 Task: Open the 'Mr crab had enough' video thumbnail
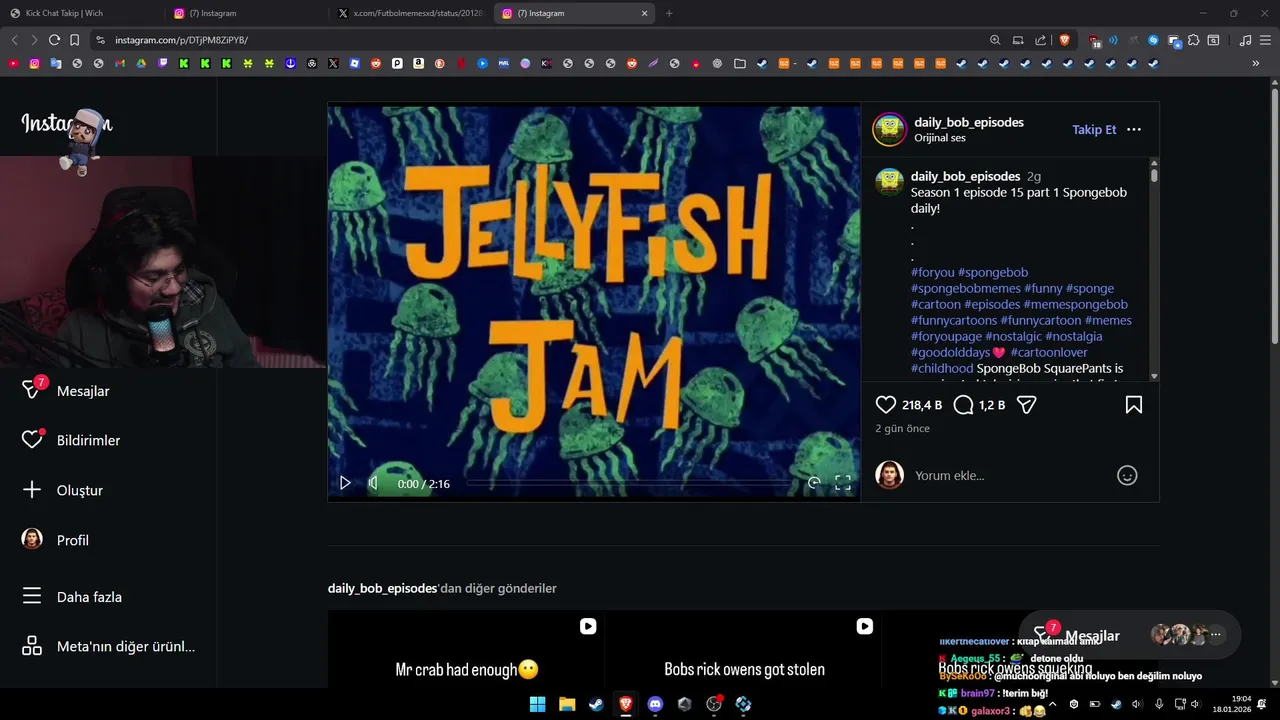pos(466,650)
